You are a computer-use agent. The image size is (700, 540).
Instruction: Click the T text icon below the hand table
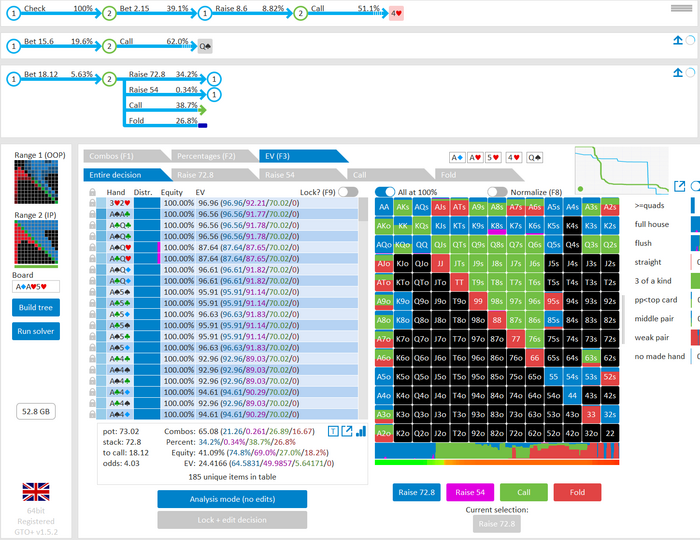[332, 430]
